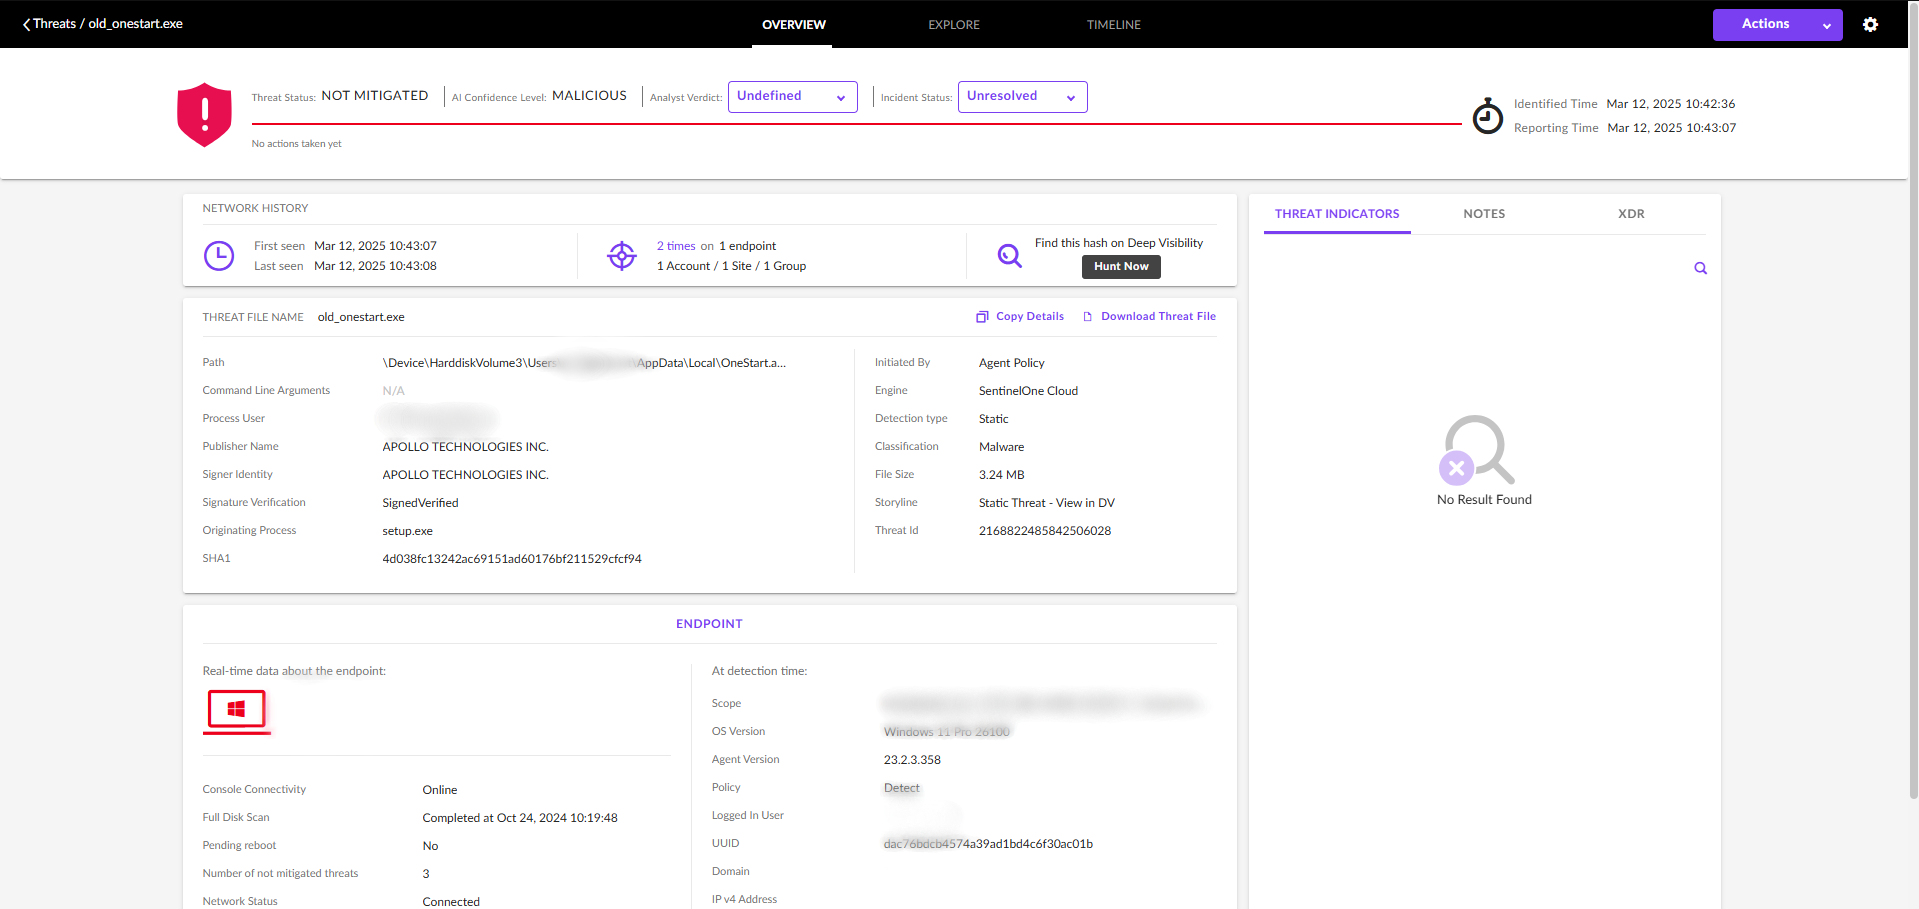Open the Timeline tab
Viewport: 1919px width, 909px height.
[x=1113, y=25]
